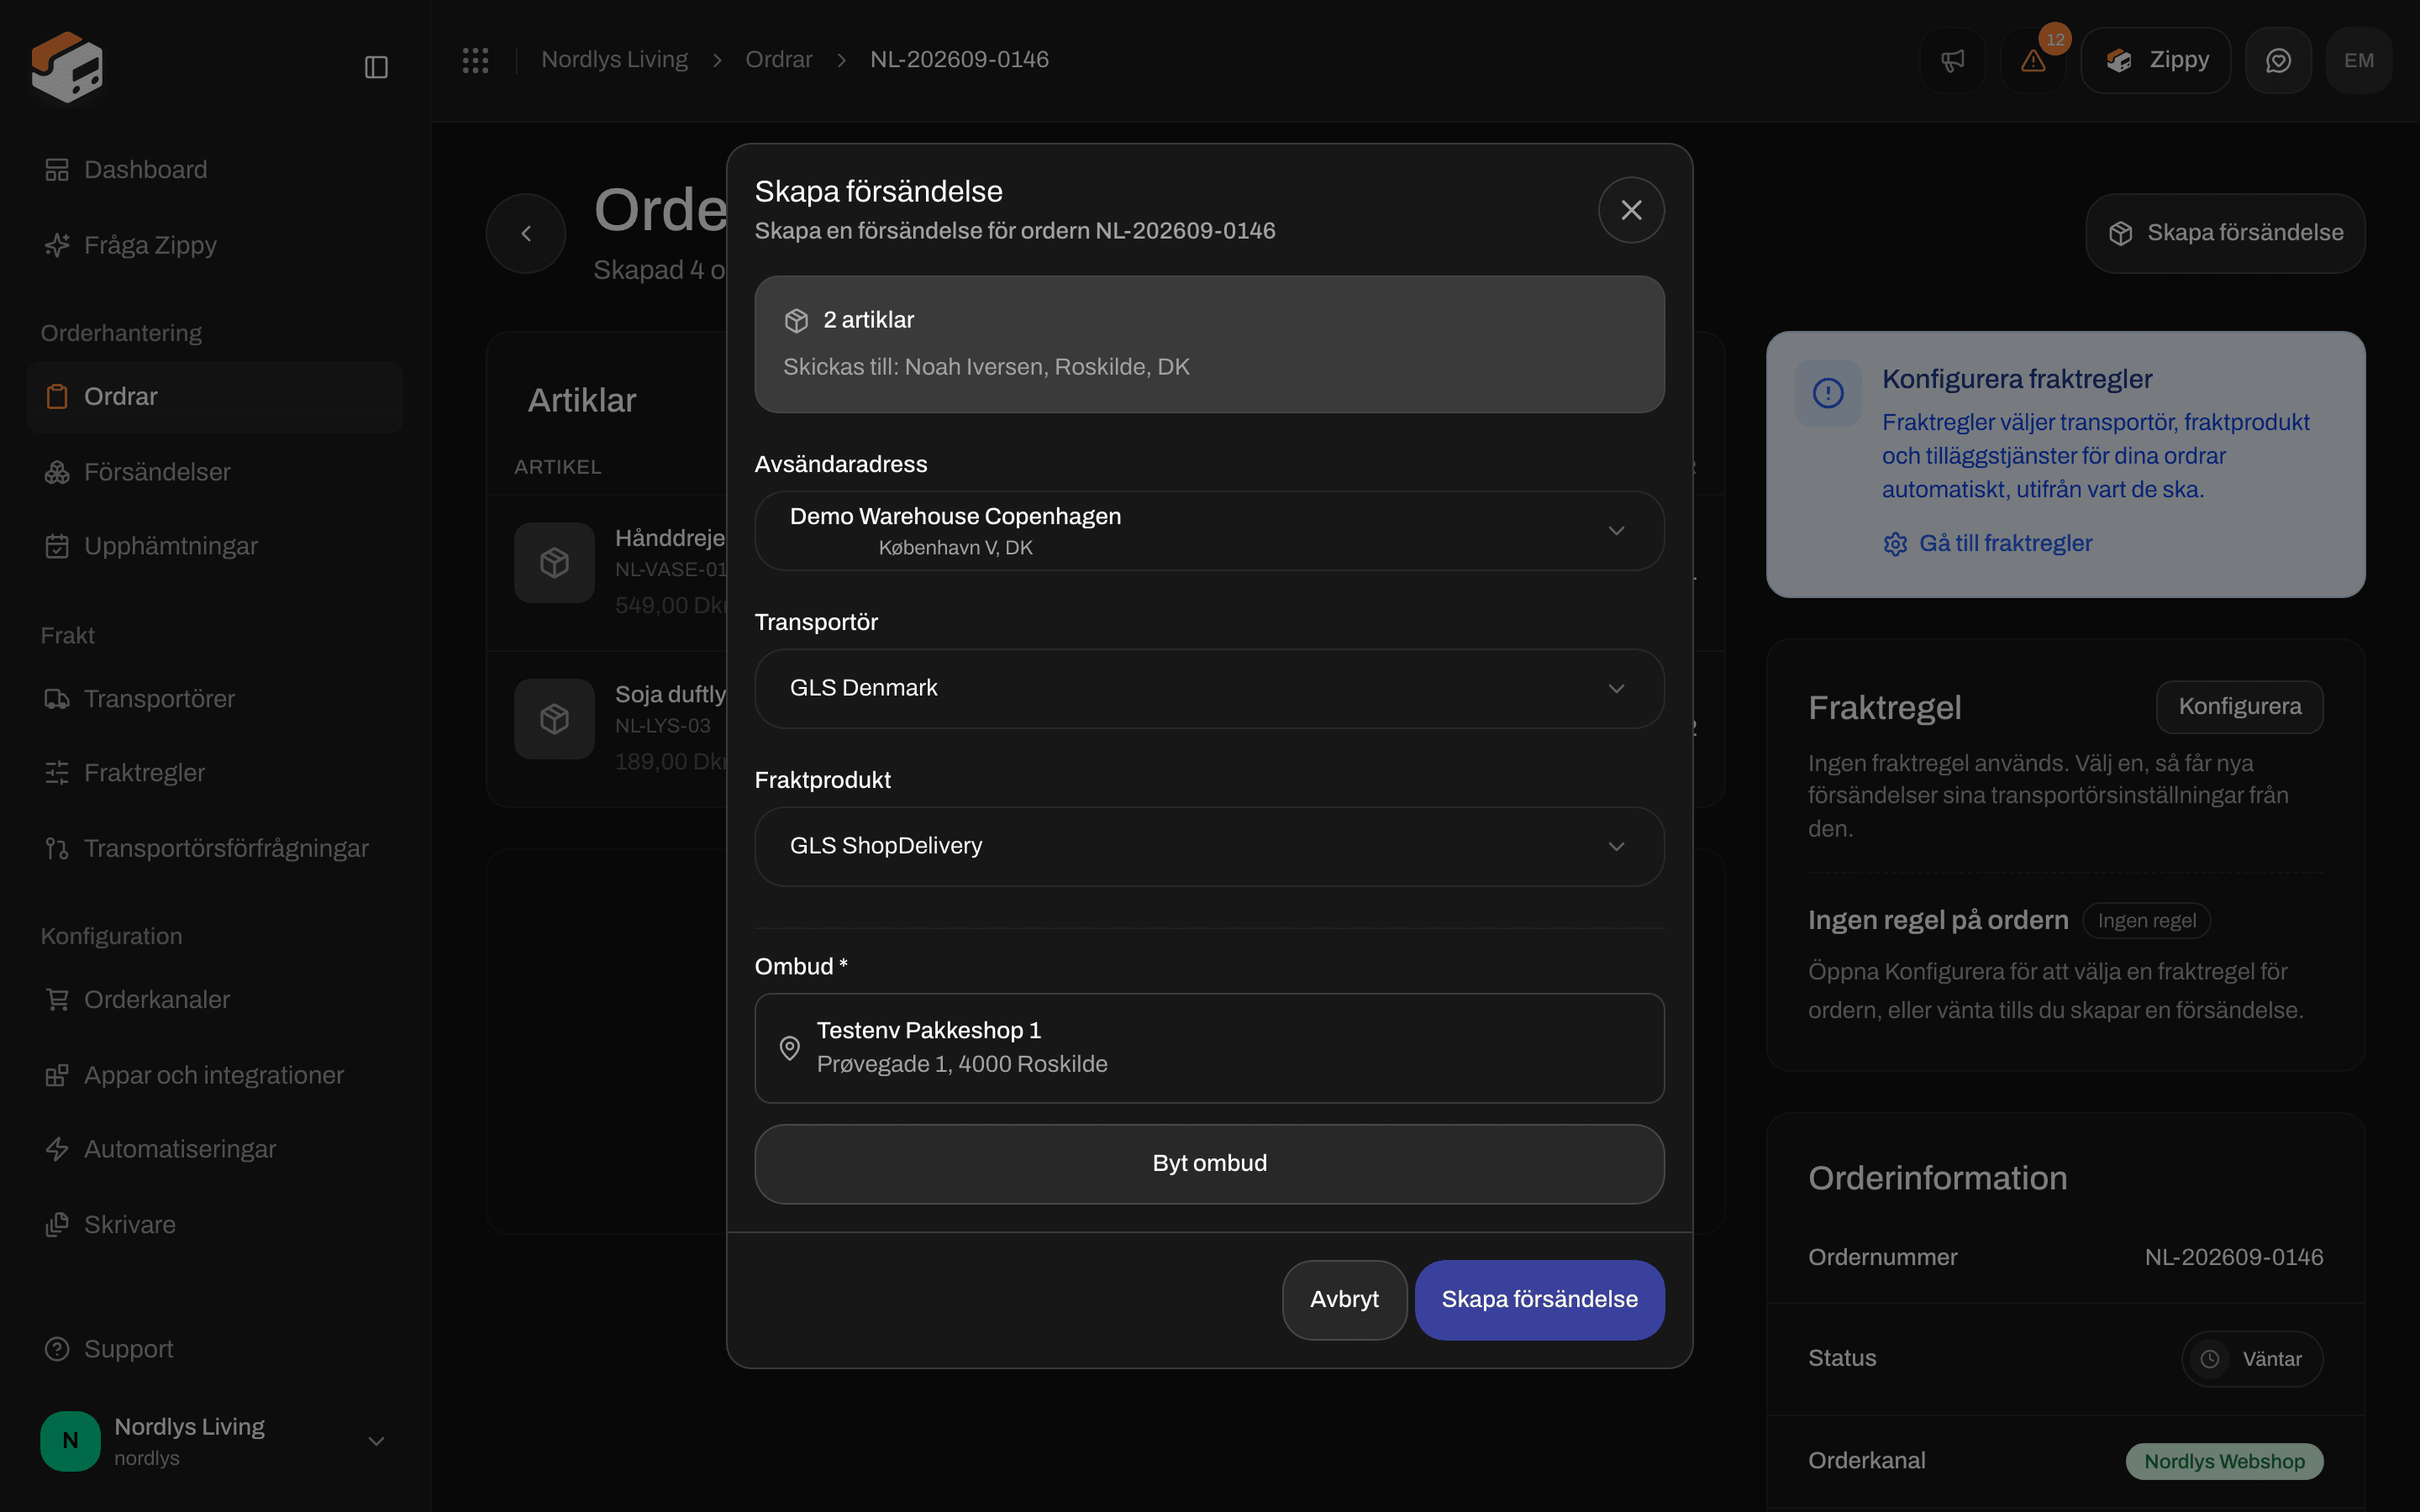
Task: Close the Skapa försändelse dialog
Action: [x=1631, y=210]
